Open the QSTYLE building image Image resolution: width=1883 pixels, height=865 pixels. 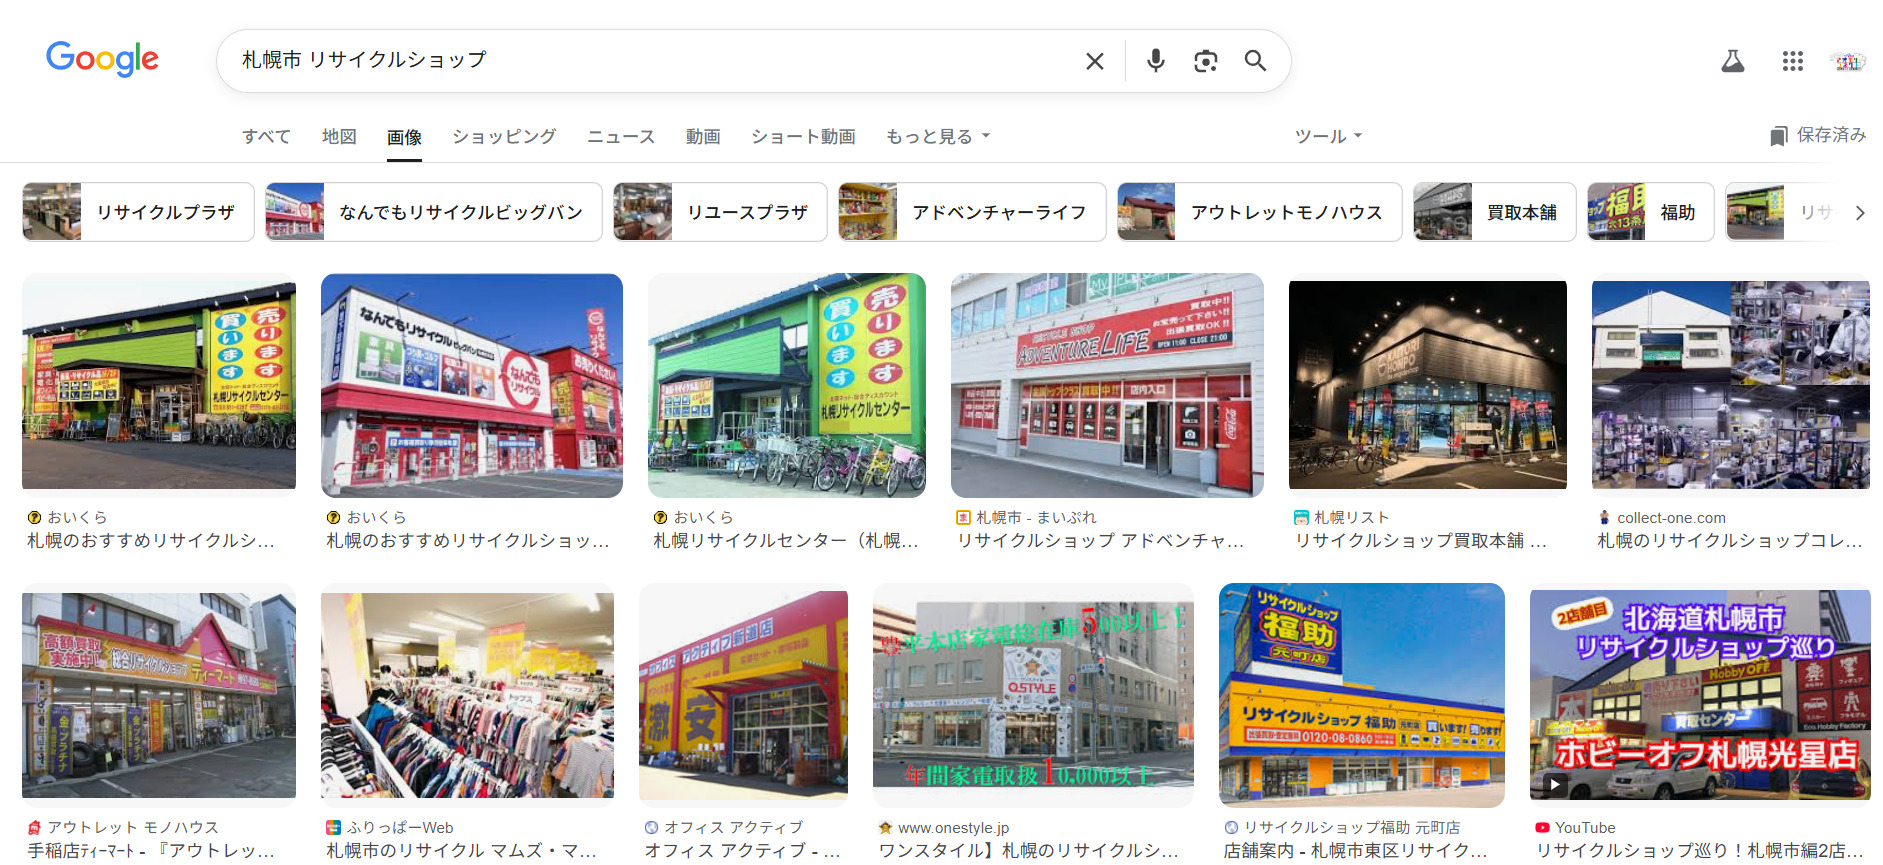click(1033, 695)
